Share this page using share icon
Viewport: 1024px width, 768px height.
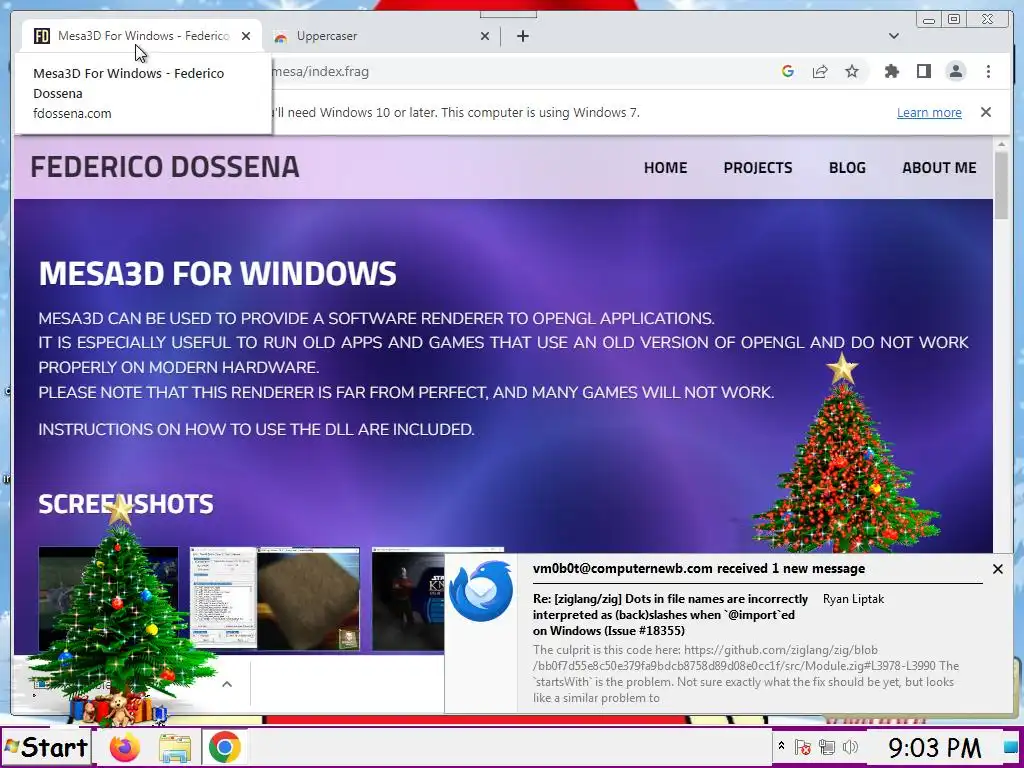(820, 72)
